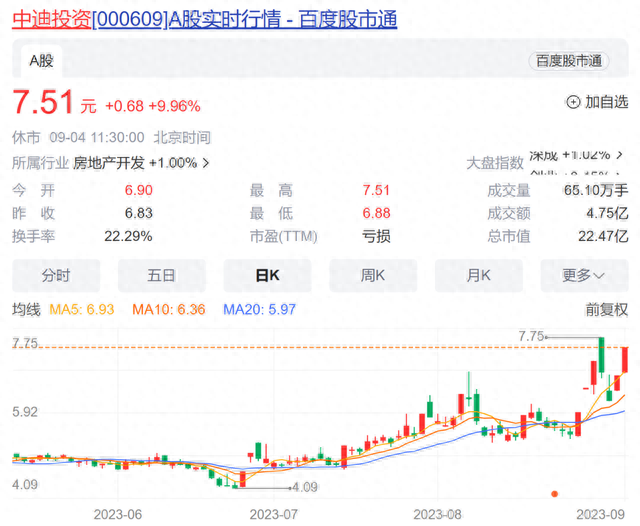
Task: Click the 总市值 value 22.47亿
Action: coord(603,236)
